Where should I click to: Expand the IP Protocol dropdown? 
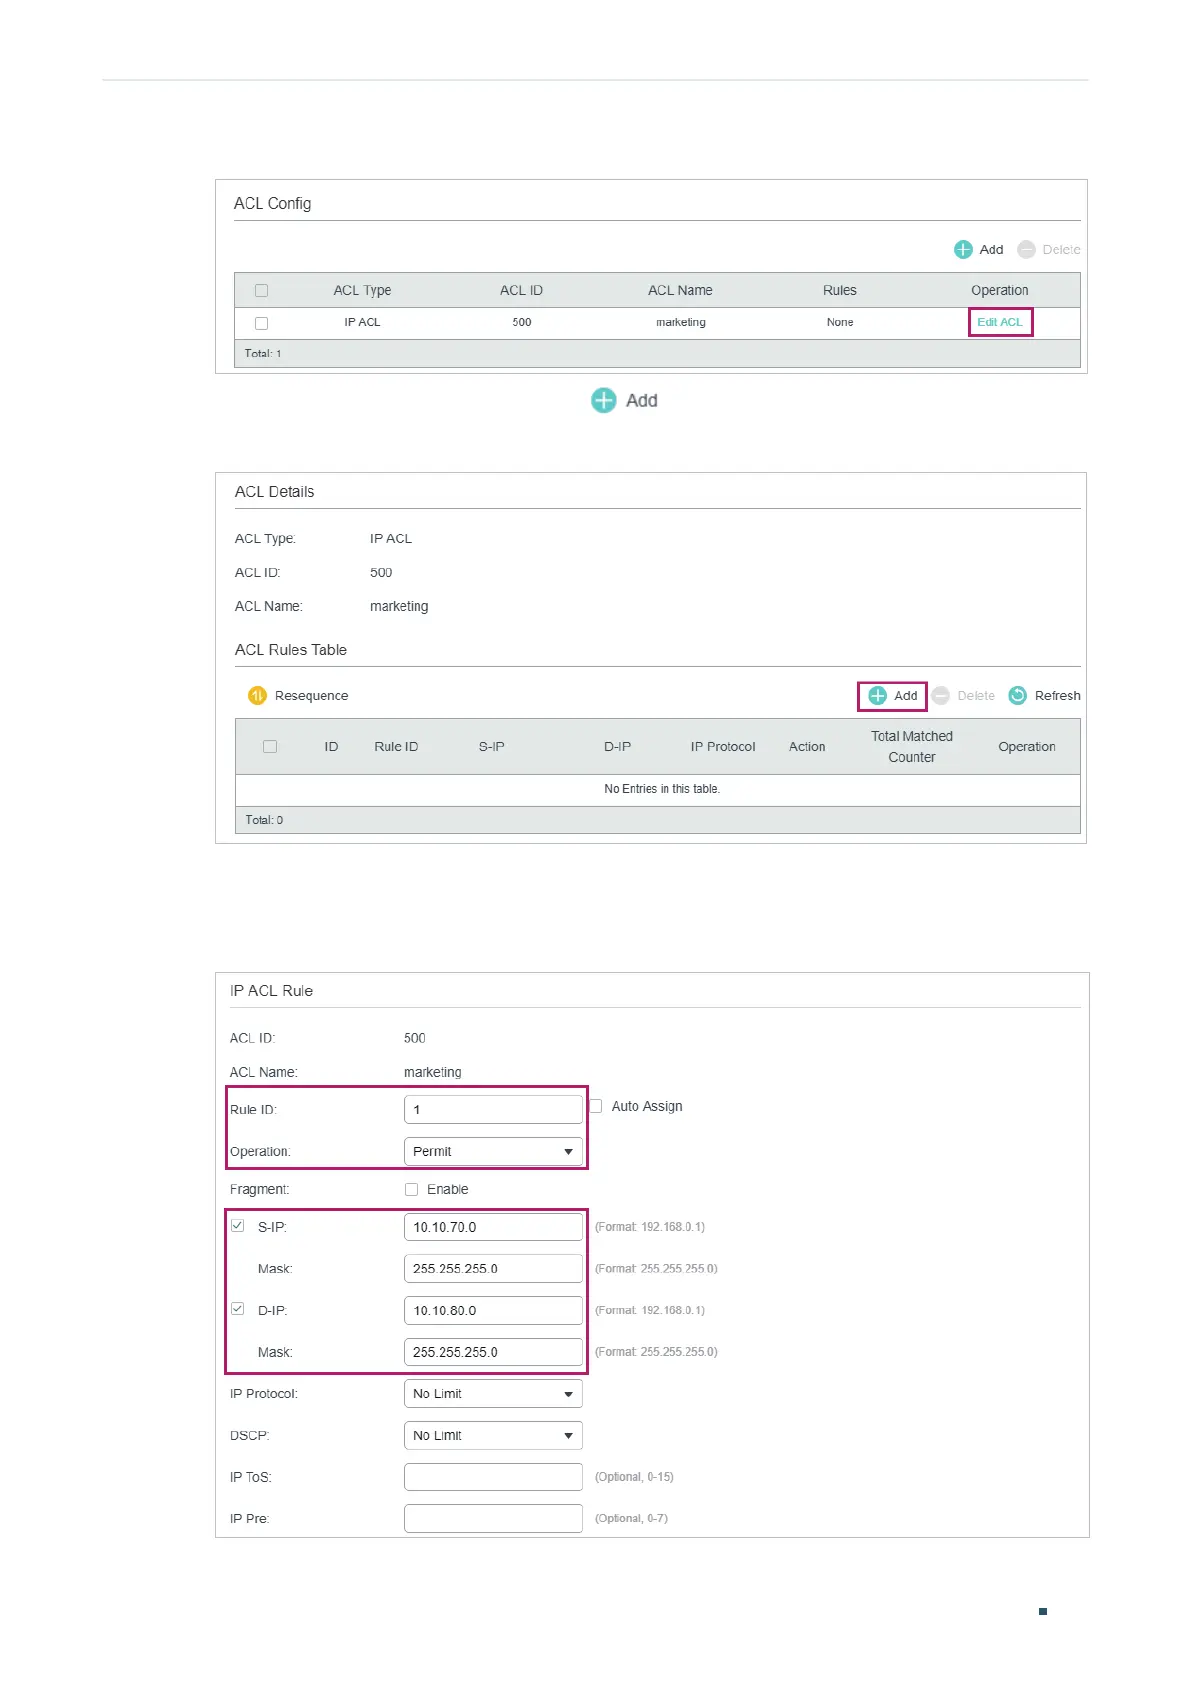click(493, 1394)
